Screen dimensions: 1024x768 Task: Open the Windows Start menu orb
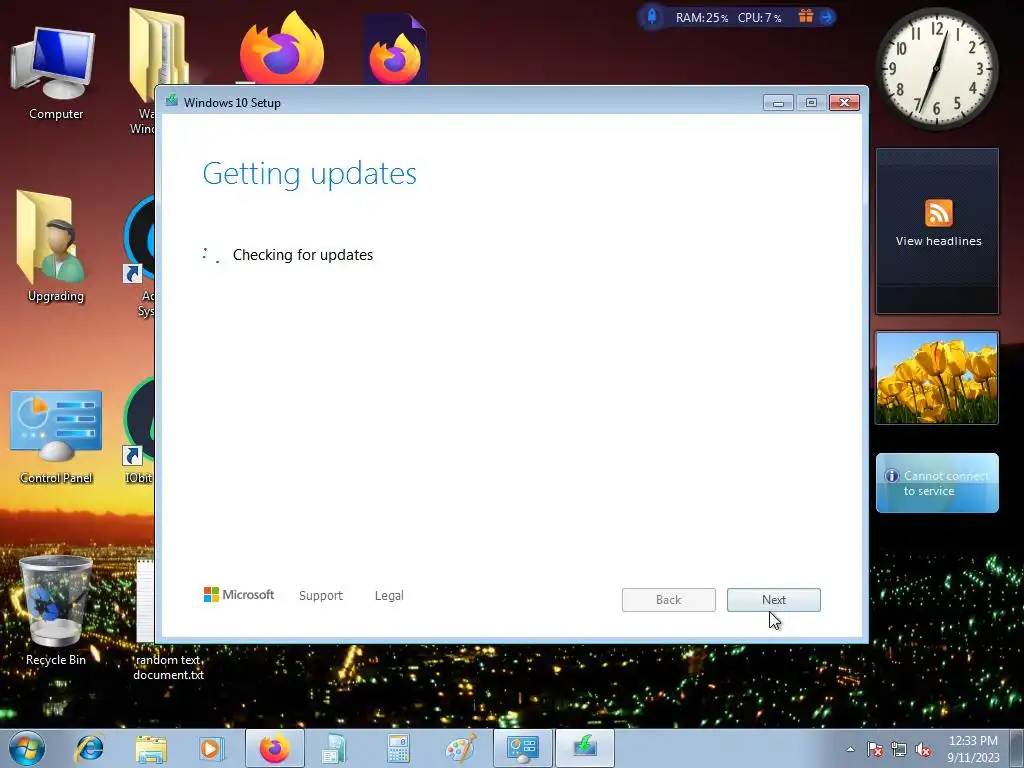tap(27, 748)
